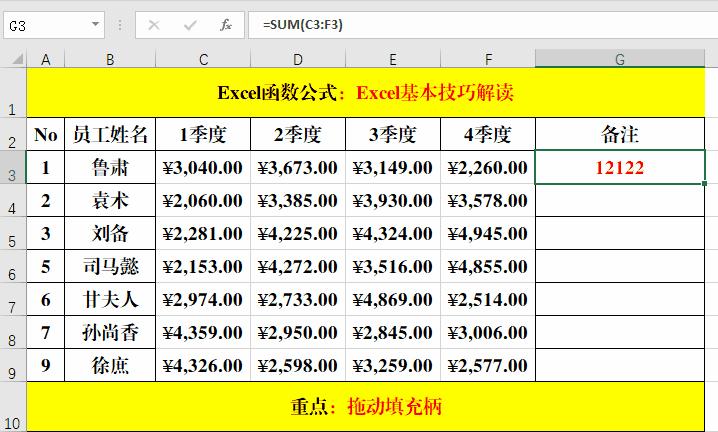This screenshot has width=718, height=432.
Task: Click the Enter checkmark formula bar icon
Action: pyautogui.click(x=190, y=25)
